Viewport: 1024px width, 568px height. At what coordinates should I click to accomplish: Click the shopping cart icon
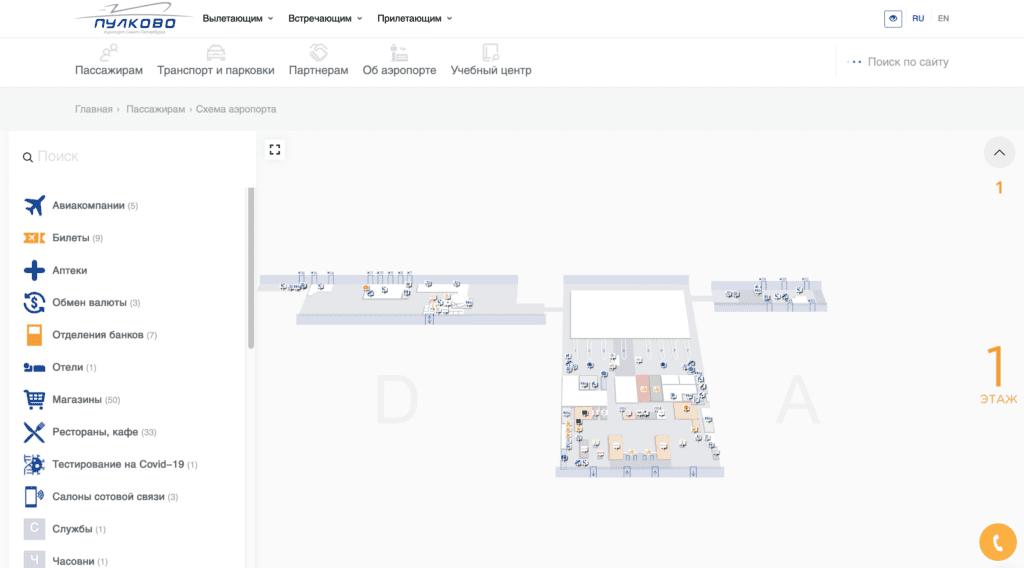(34, 399)
